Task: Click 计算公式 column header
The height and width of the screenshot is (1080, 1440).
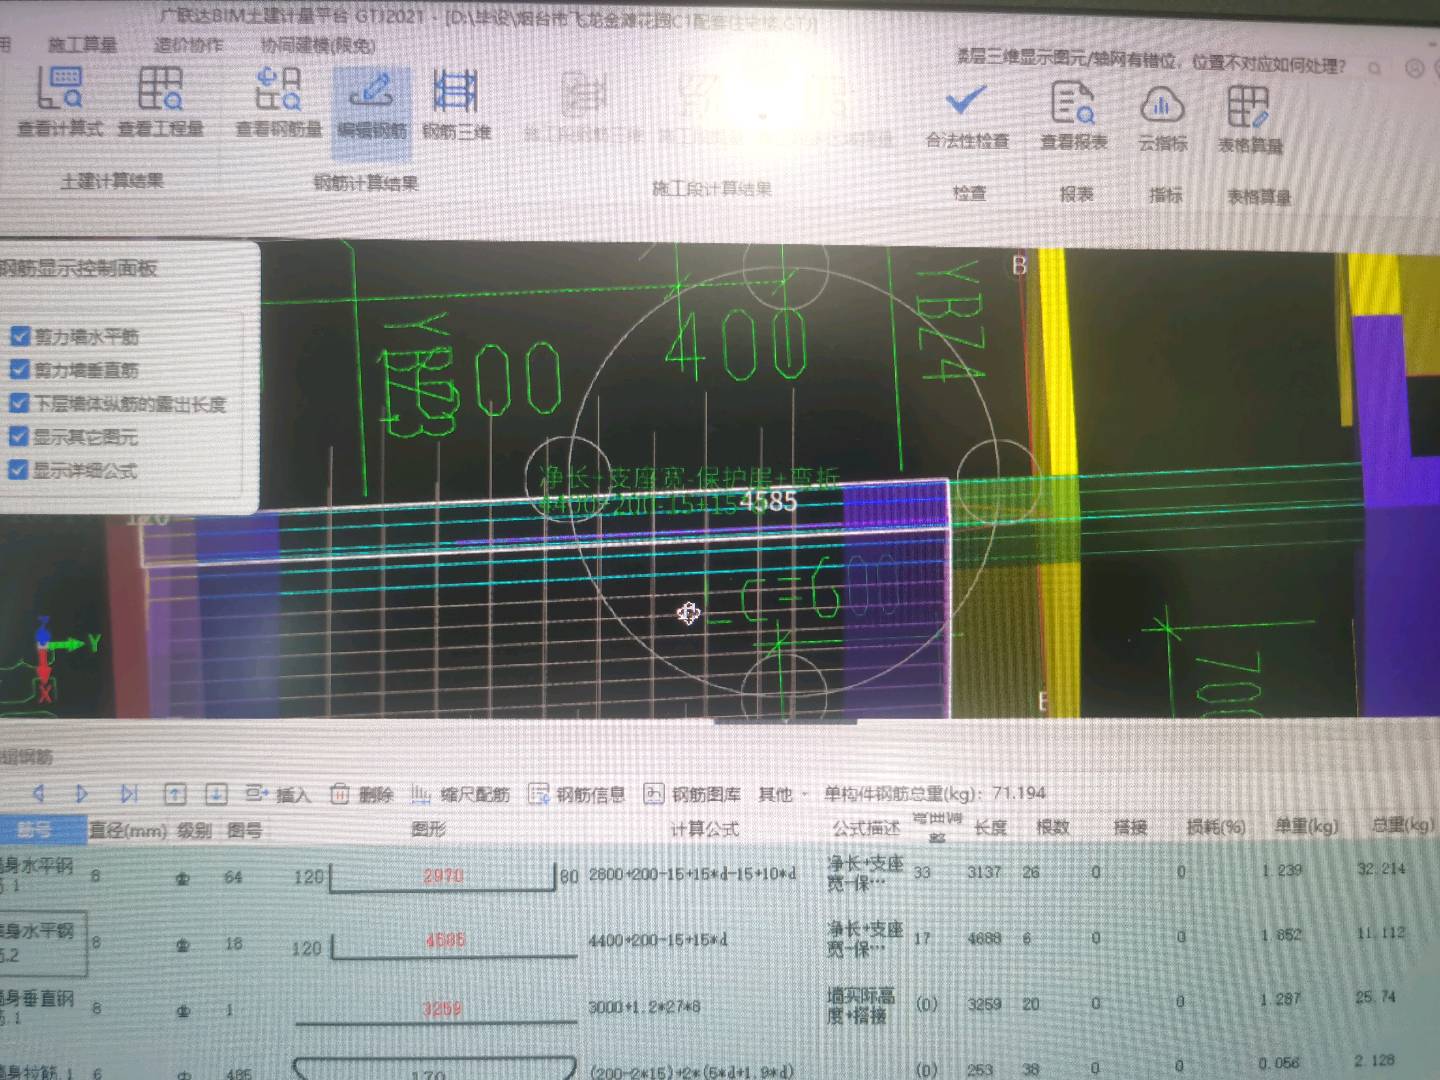Action: pos(704,829)
